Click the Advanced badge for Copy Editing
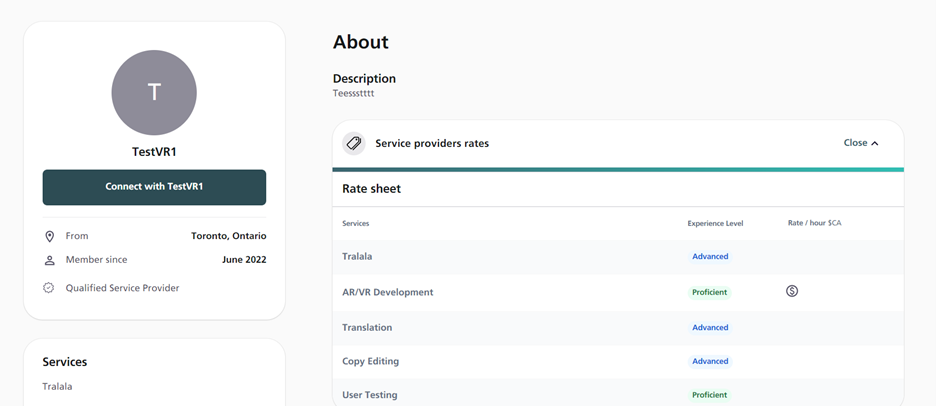Image resolution: width=936 pixels, height=406 pixels. (x=710, y=361)
